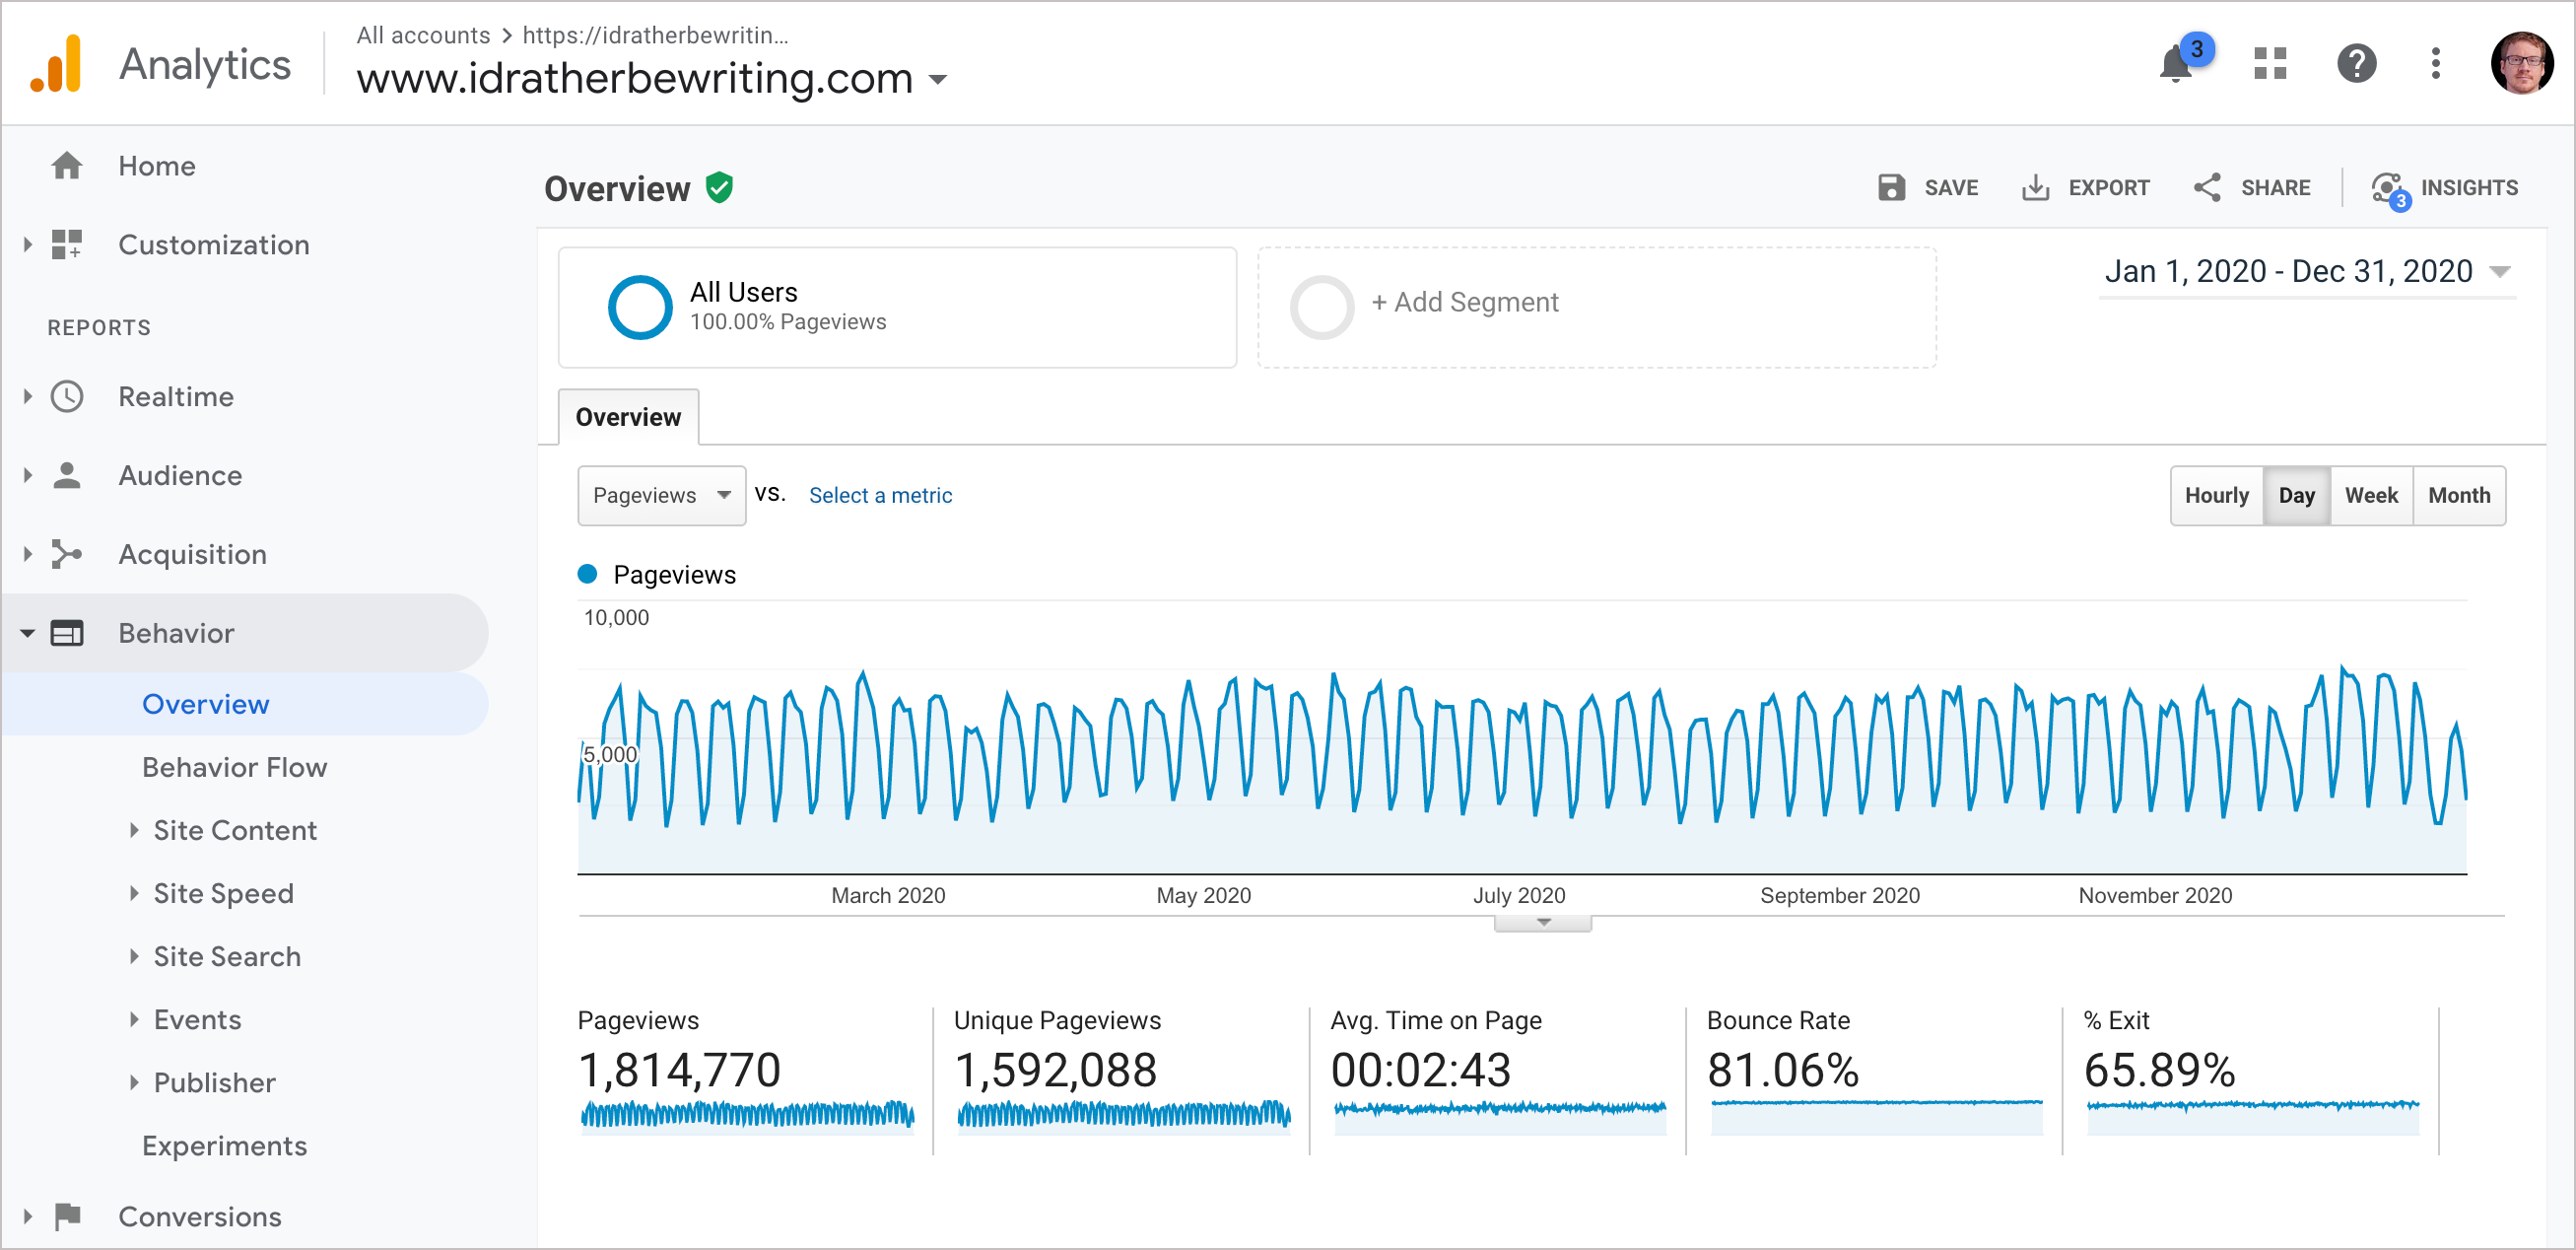Click the Conversions flag icon
Viewport: 2576px width, 1250px height.
(x=67, y=1216)
